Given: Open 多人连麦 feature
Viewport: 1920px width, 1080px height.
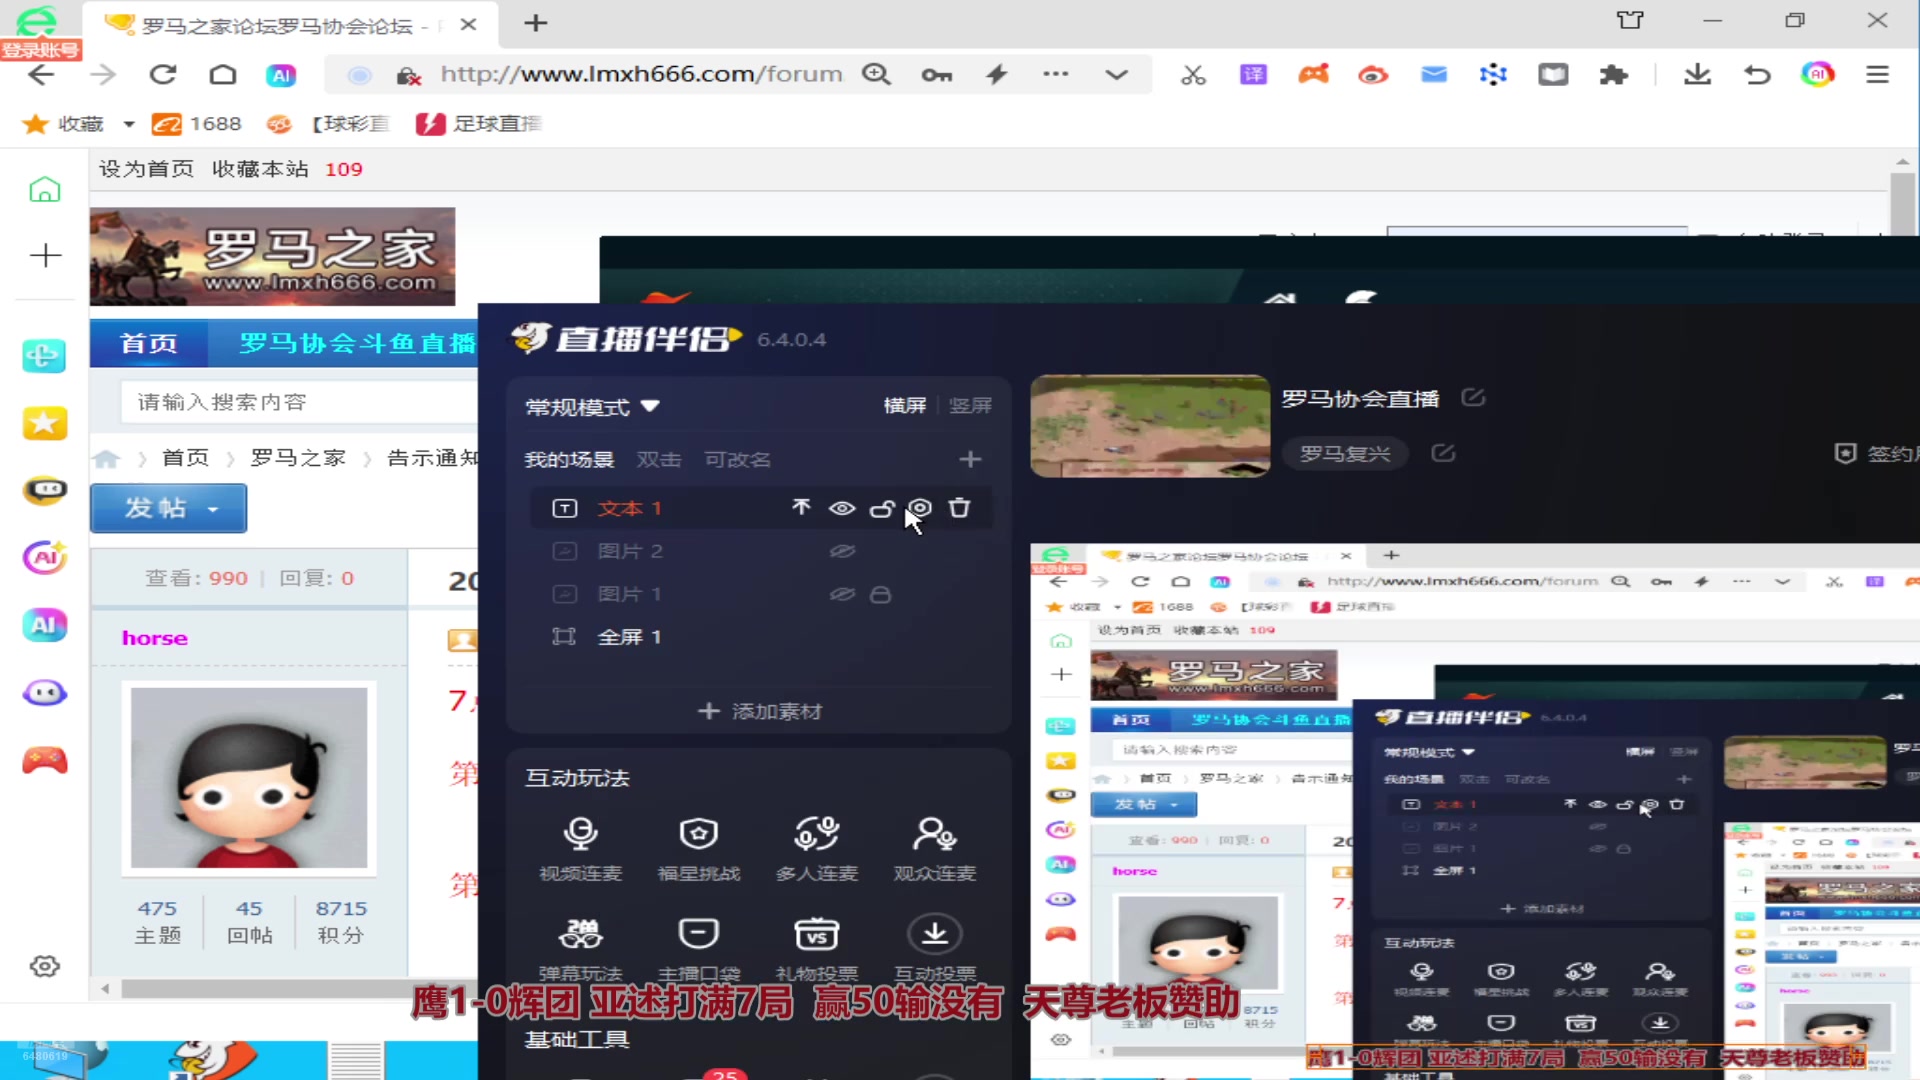Looking at the screenshot, I should pos(816,849).
